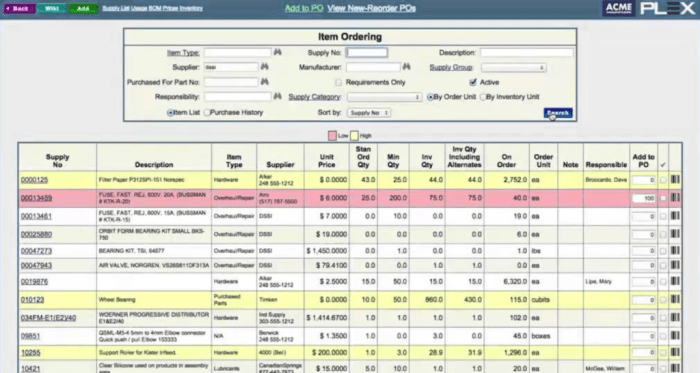The width and height of the screenshot is (700, 373).
Task: Click barcode icon for supply 09851
Action: coord(675,336)
